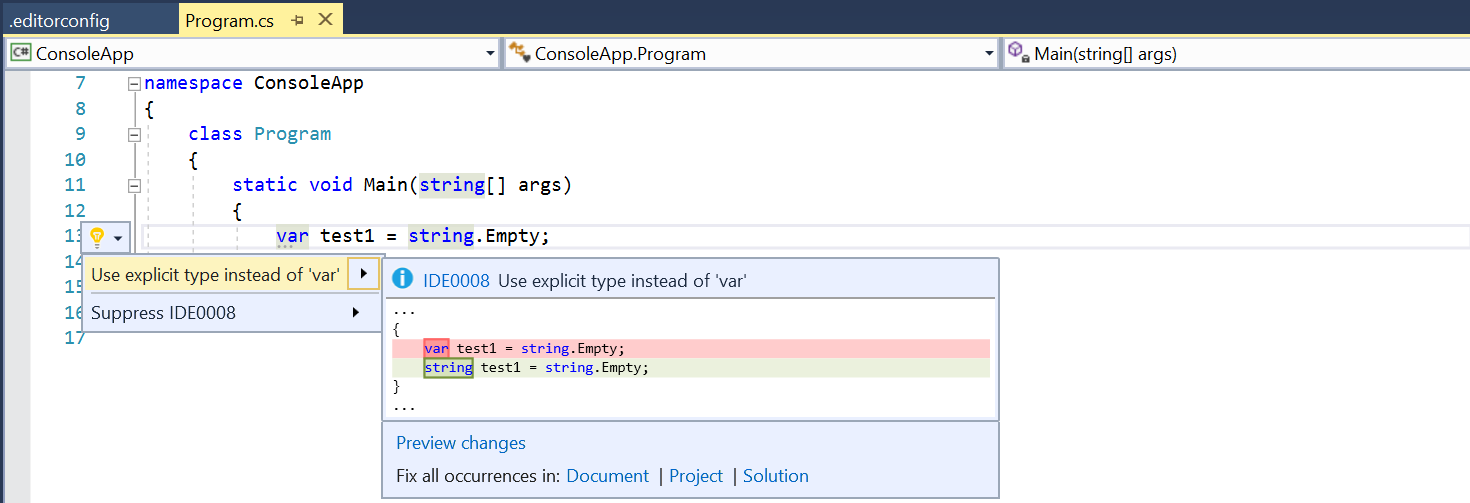Fix all occurrences in Solution
The width and height of the screenshot is (1470, 503).
point(776,476)
